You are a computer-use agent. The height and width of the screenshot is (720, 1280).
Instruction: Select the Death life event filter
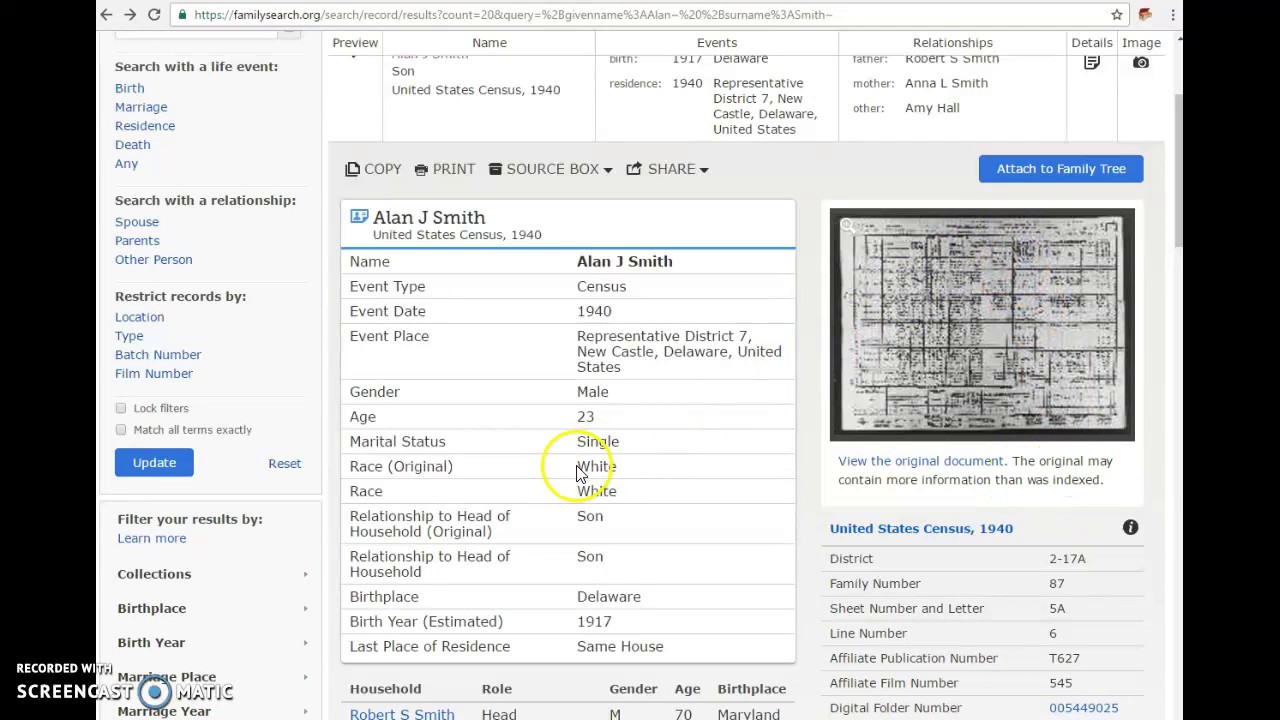tap(132, 145)
